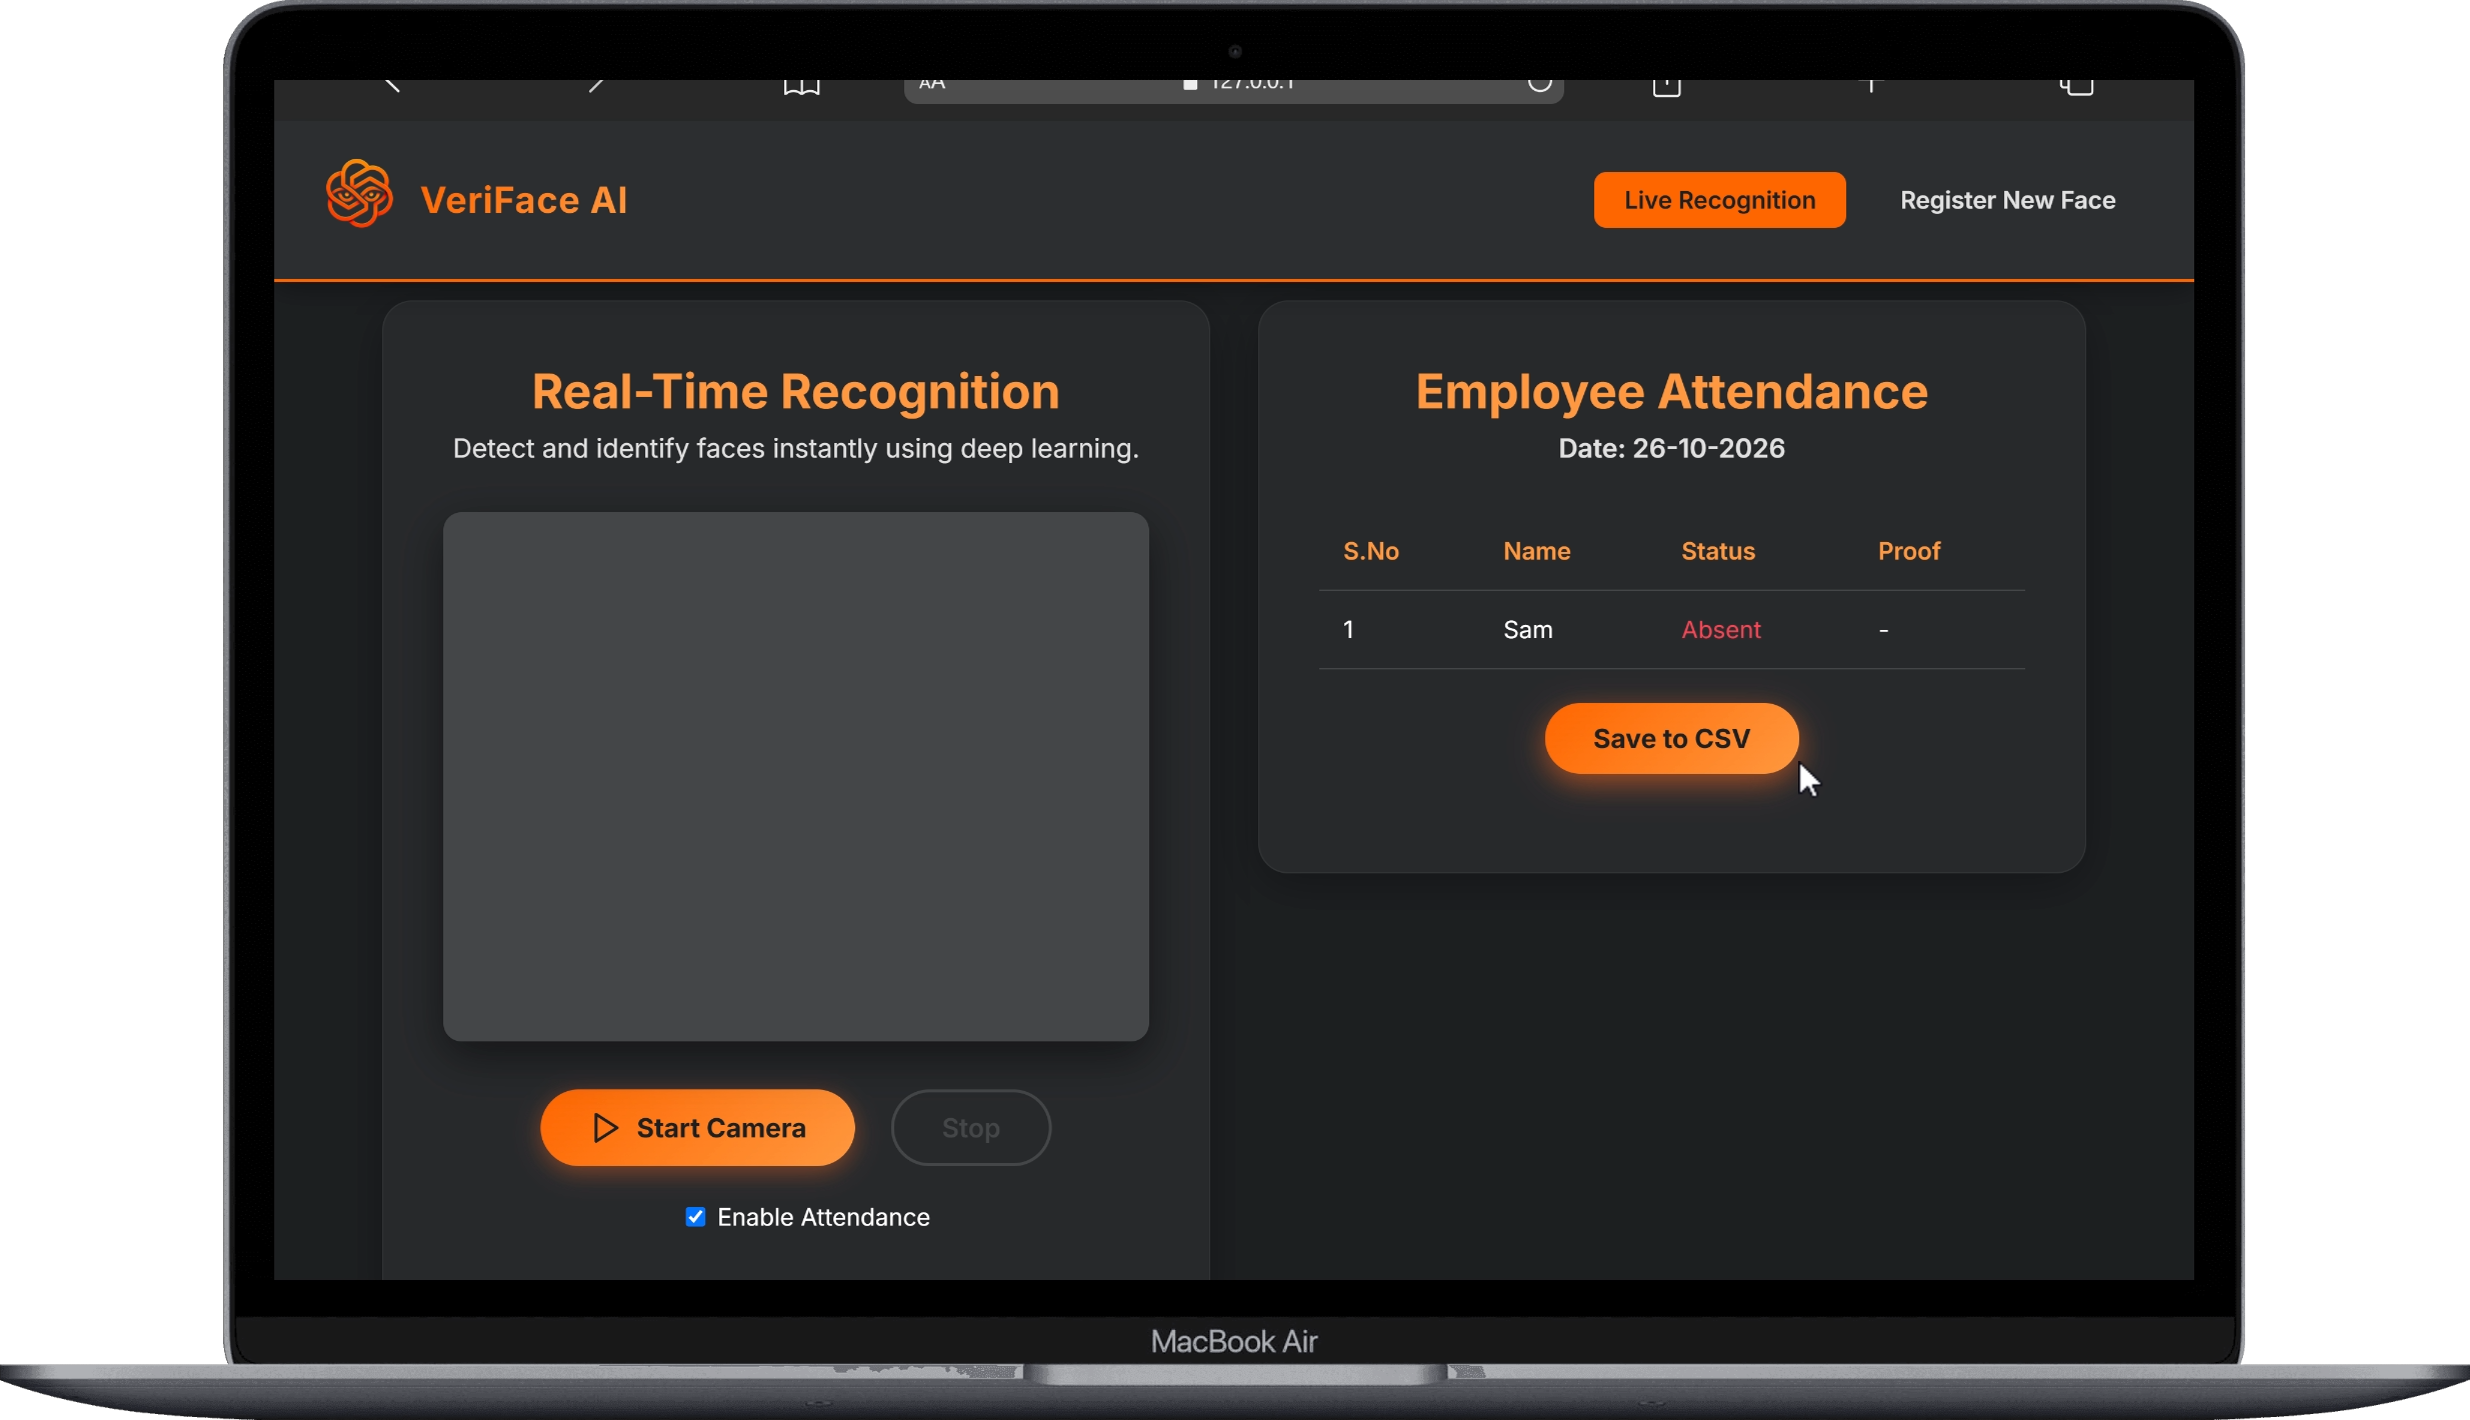This screenshot has height=1420, width=2470.
Task: Click the disabled Stop button
Action: [x=970, y=1127]
